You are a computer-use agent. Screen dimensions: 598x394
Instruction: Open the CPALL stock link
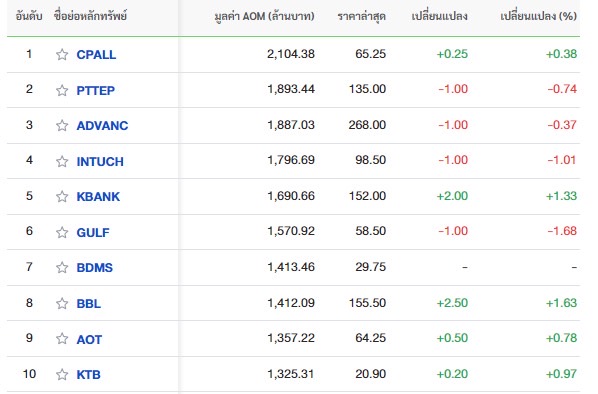(96, 55)
